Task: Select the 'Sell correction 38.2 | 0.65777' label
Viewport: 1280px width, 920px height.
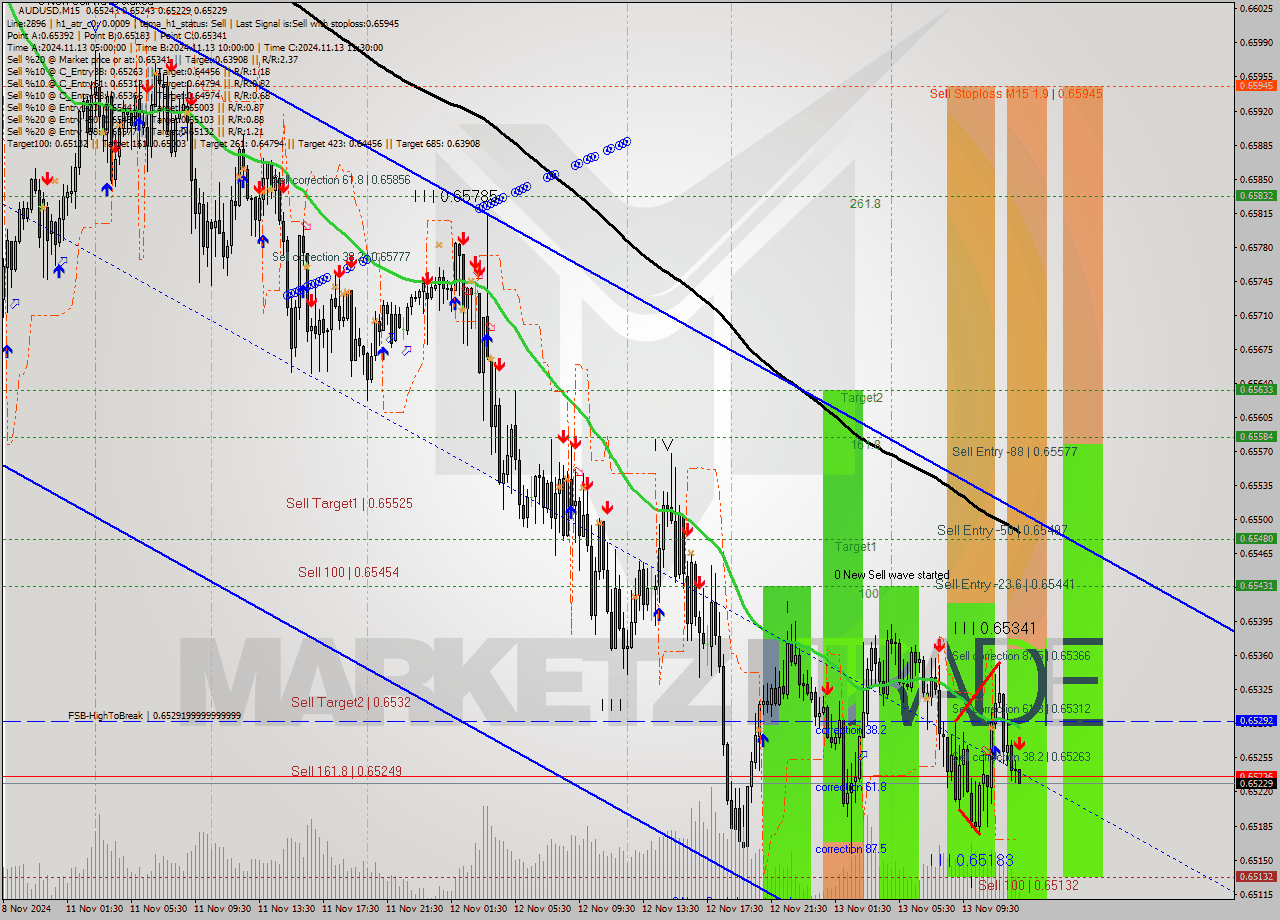Action: [x=341, y=257]
